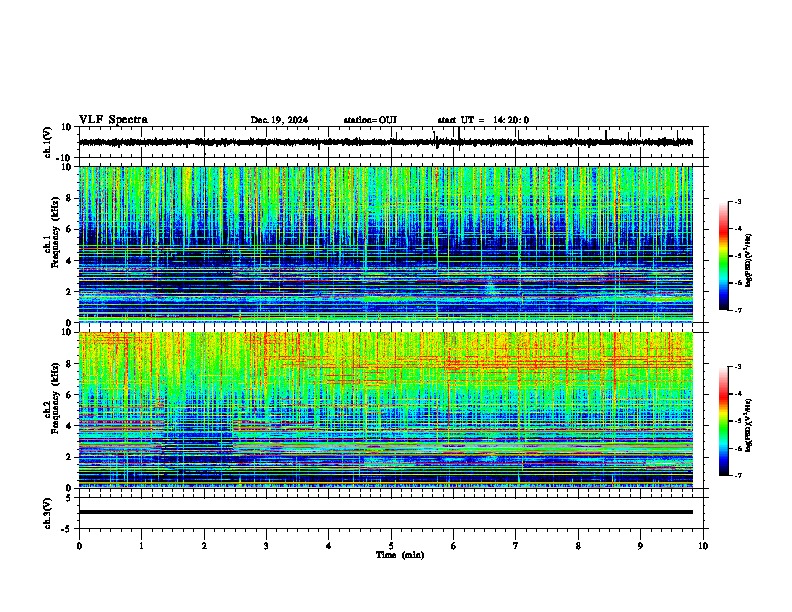Click inside the ch.2 spectrogram panel
This screenshot has height=612, width=792.
pyautogui.click(x=386, y=410)
